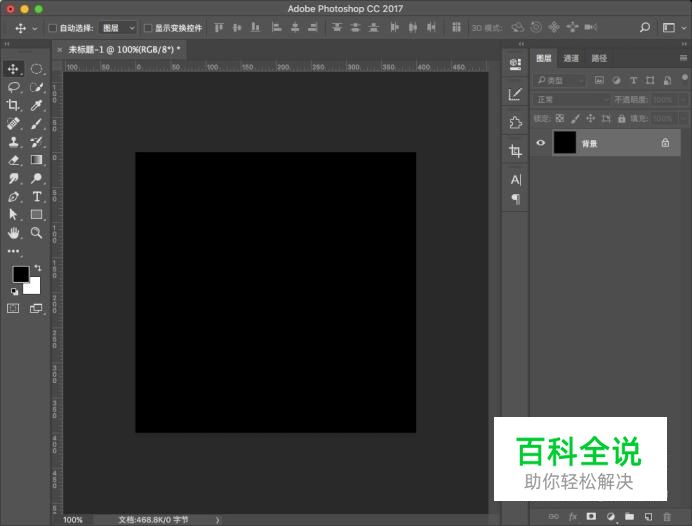The image size is (692, 526).
Task: Select the Brush tool
Action: (37, 124)
